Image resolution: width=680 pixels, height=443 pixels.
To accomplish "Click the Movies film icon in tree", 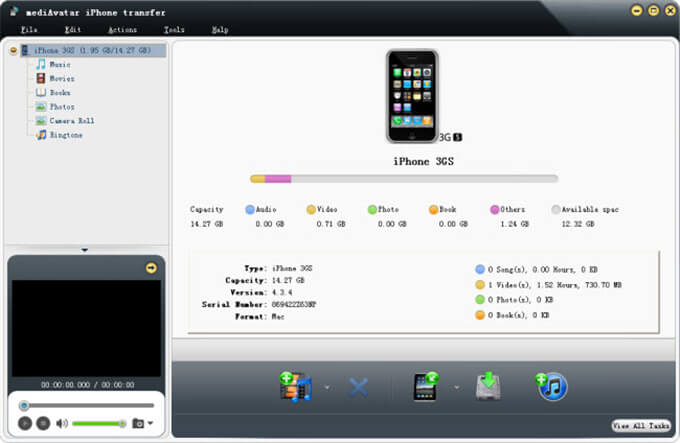I will (x=41, y=78).
